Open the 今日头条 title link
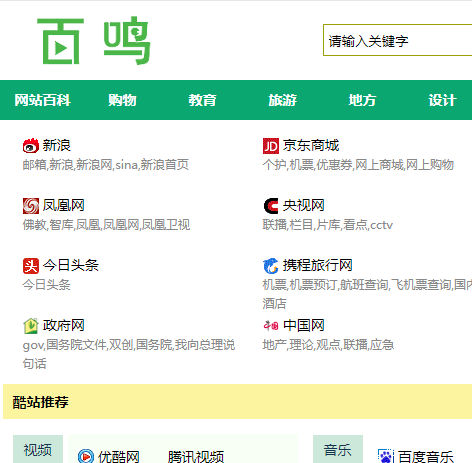Image resolution: width=472 pixels, height=463 pixels. pos(70,266)
